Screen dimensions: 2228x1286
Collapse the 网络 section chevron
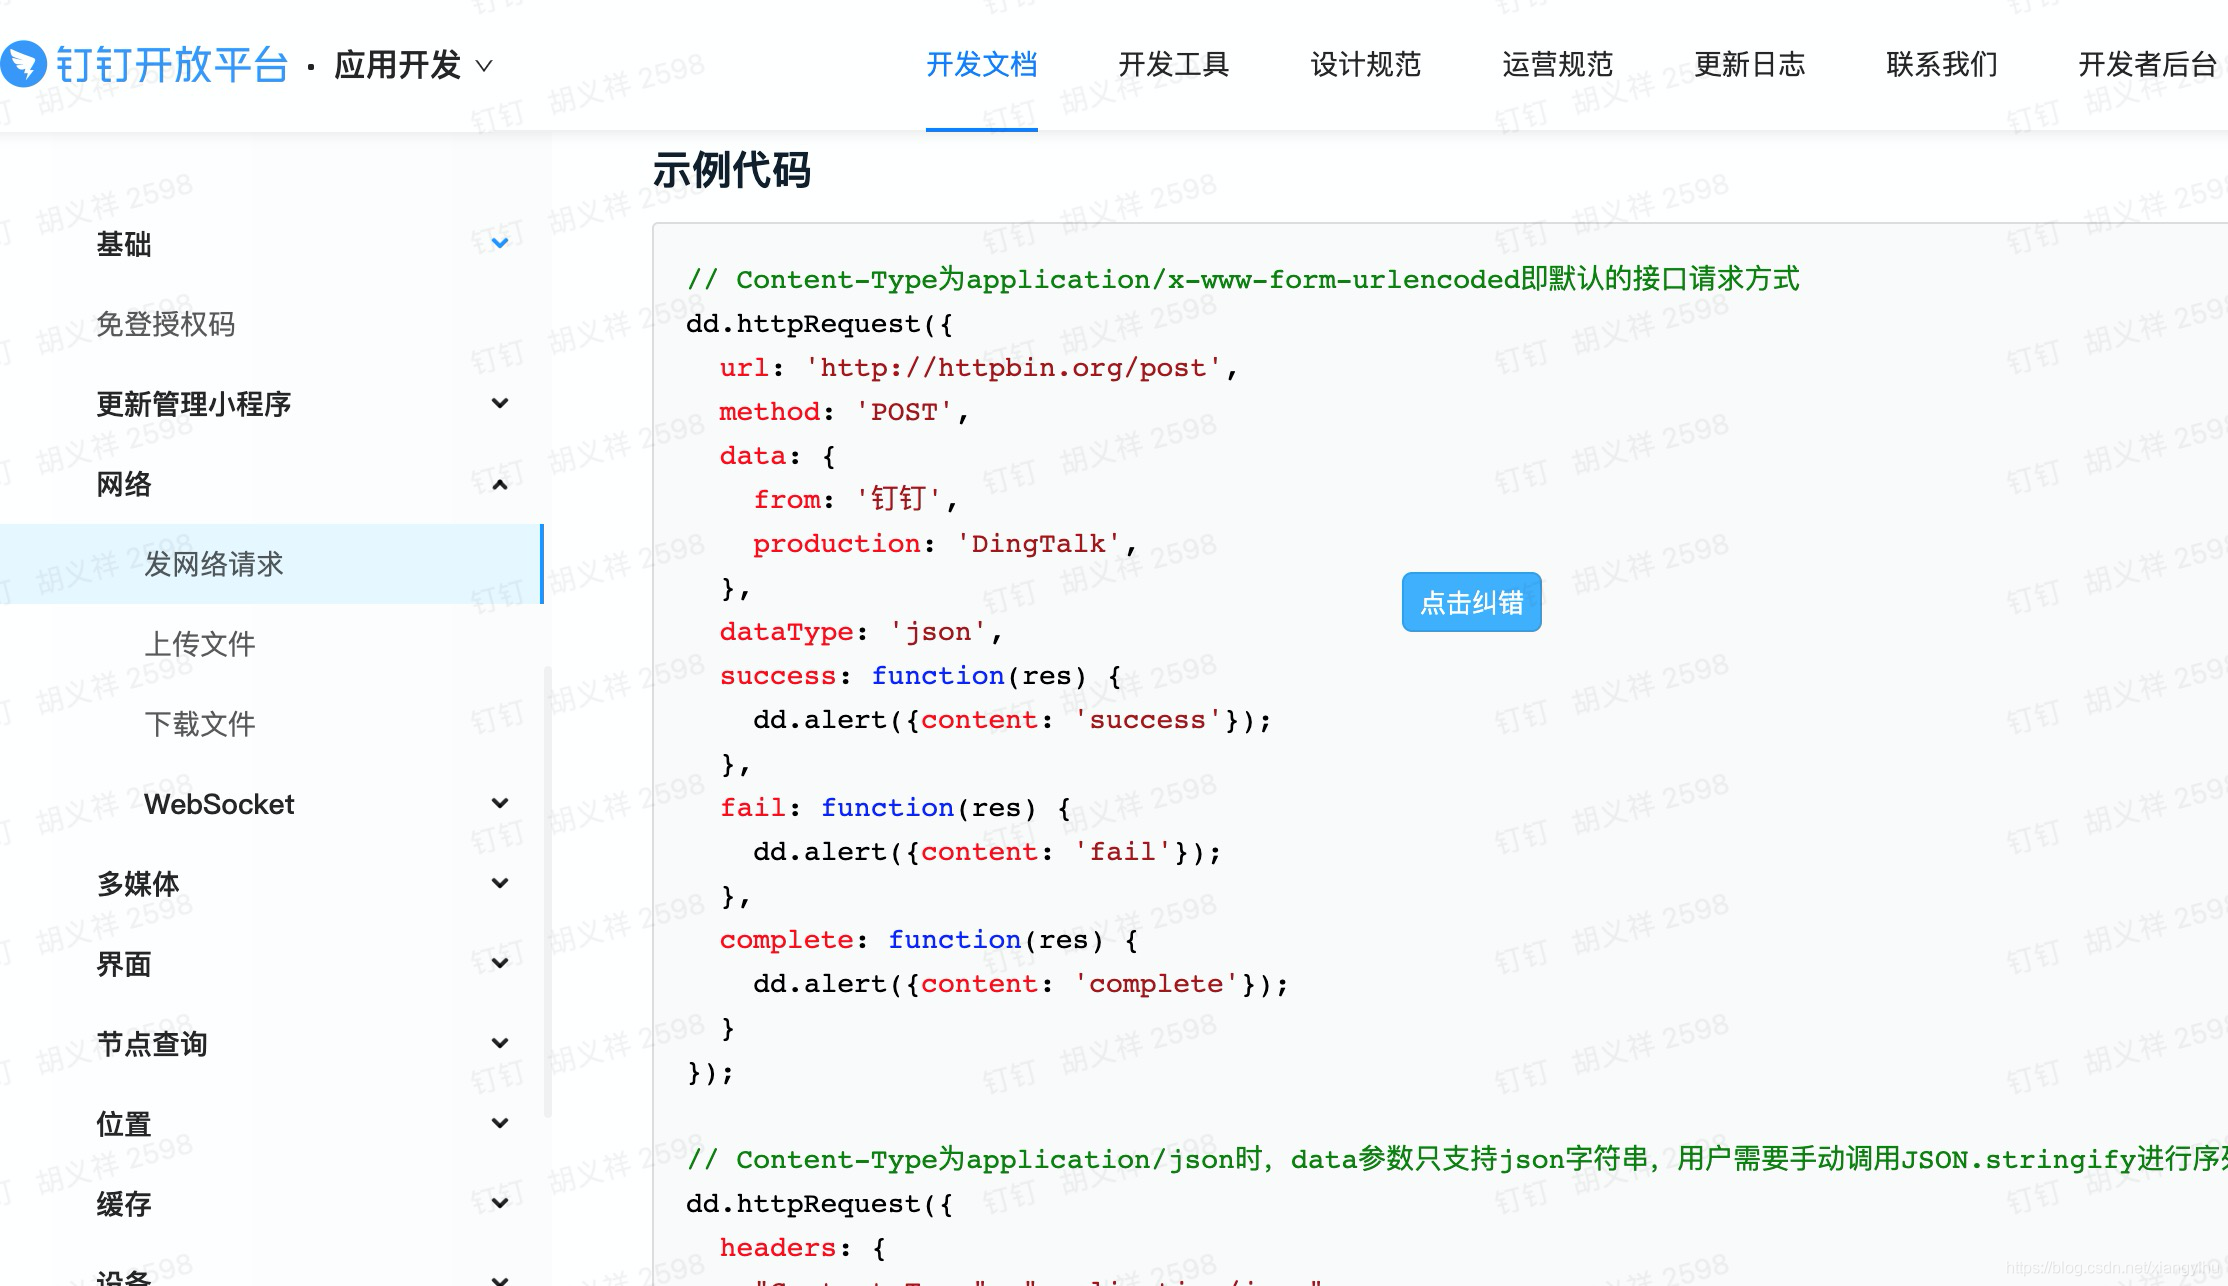pos(500,485)
